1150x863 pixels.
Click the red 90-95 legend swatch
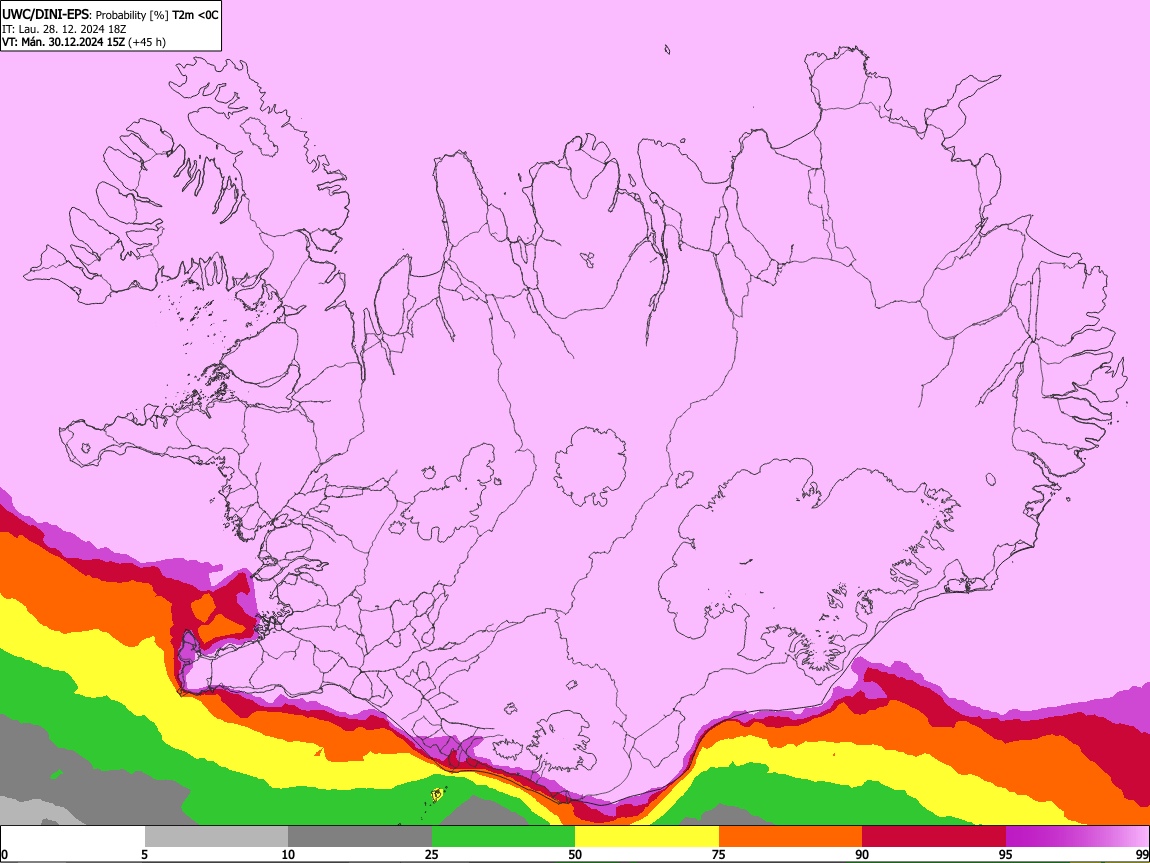[934, 837]
